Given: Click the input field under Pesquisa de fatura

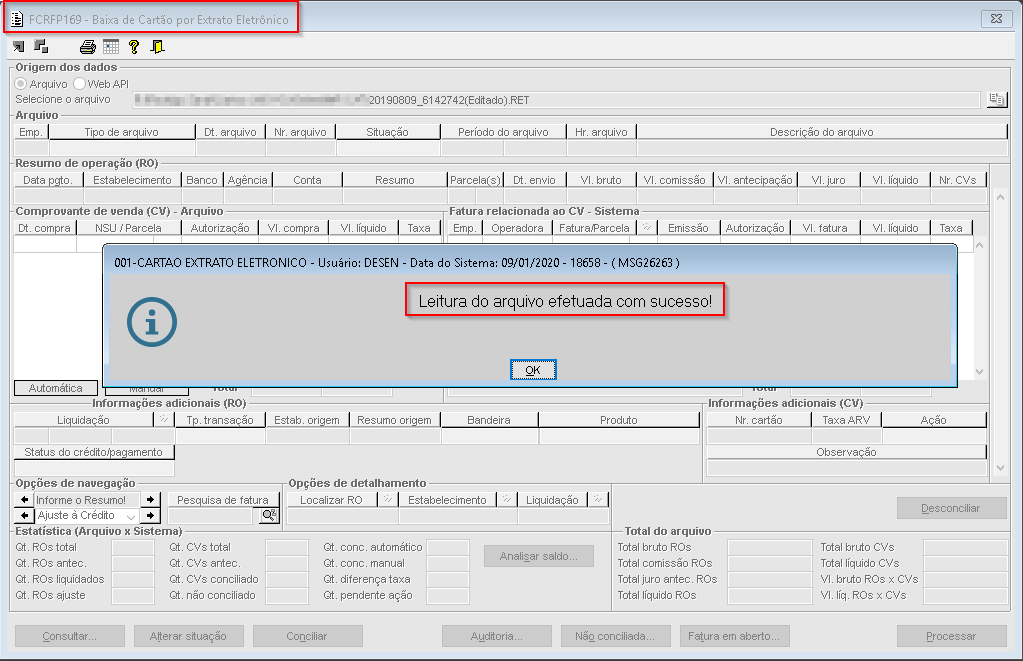Looking at the screenshot, I should (210, 516).
